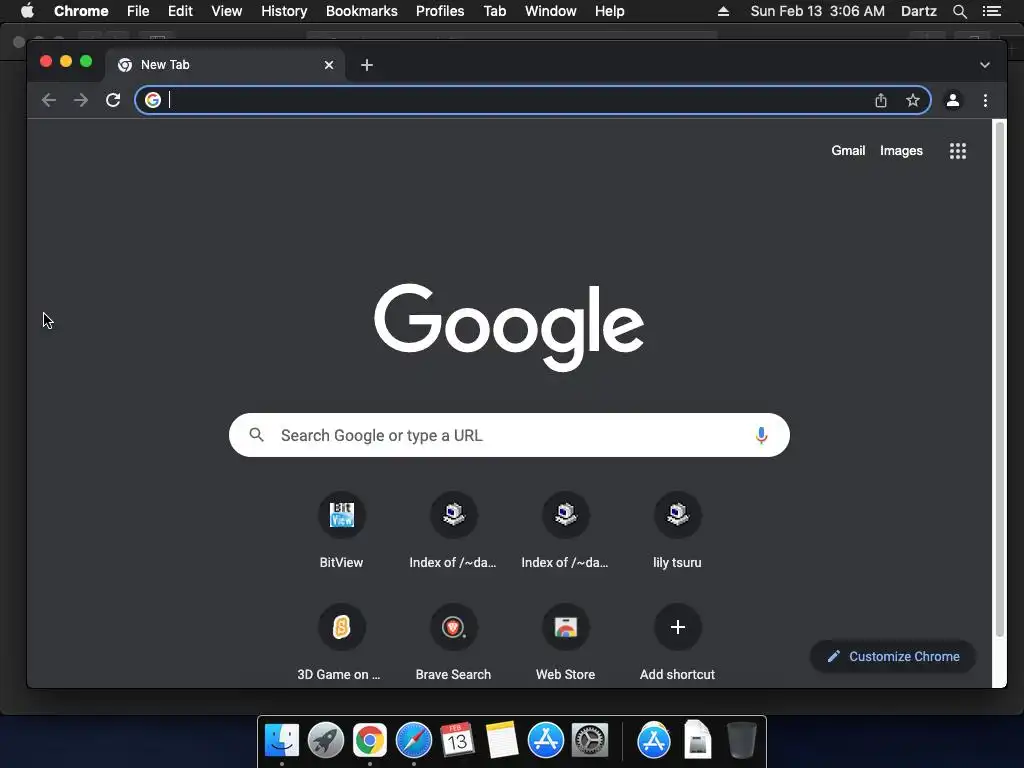Open the lily tsuru shortcut

coord(677,515)
